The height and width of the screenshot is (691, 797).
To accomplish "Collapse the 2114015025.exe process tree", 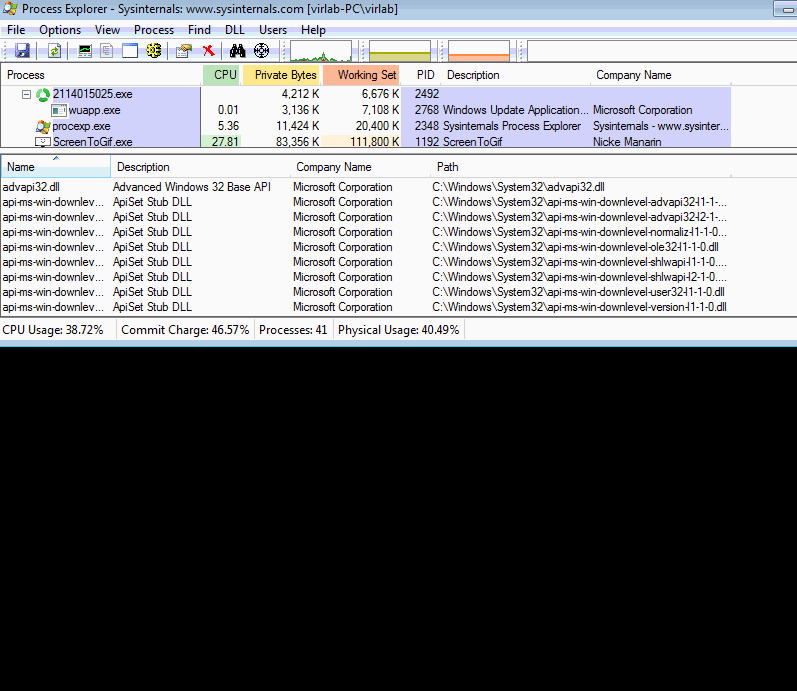I will [x=26, y=94].
